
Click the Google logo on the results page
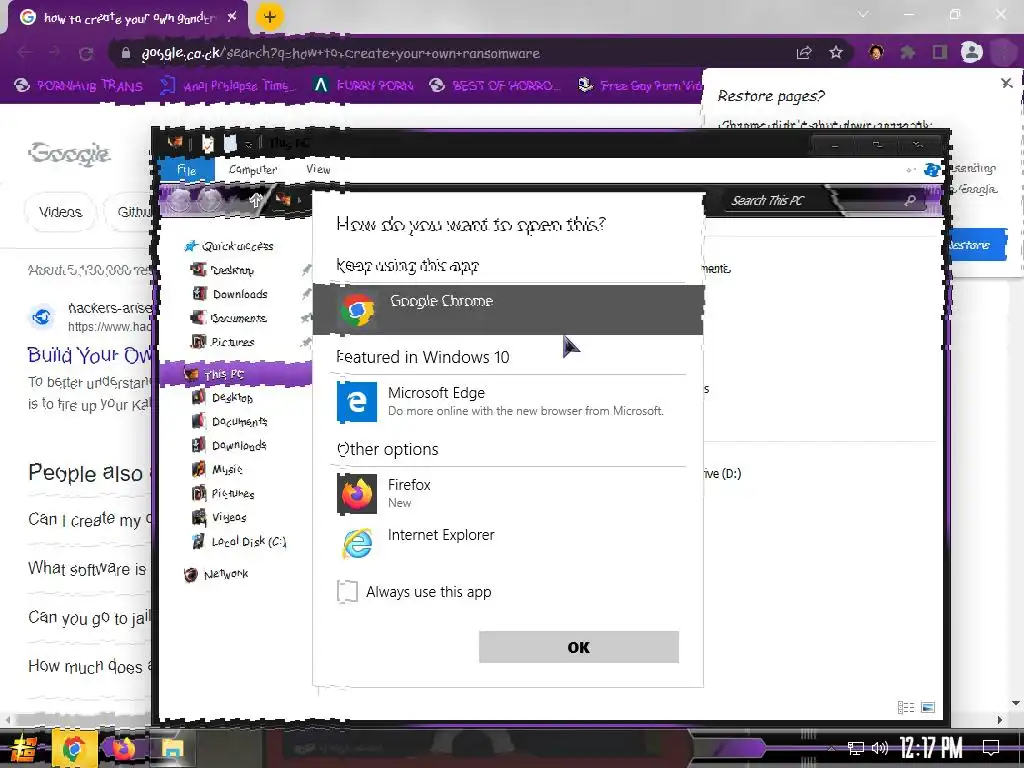69,153
